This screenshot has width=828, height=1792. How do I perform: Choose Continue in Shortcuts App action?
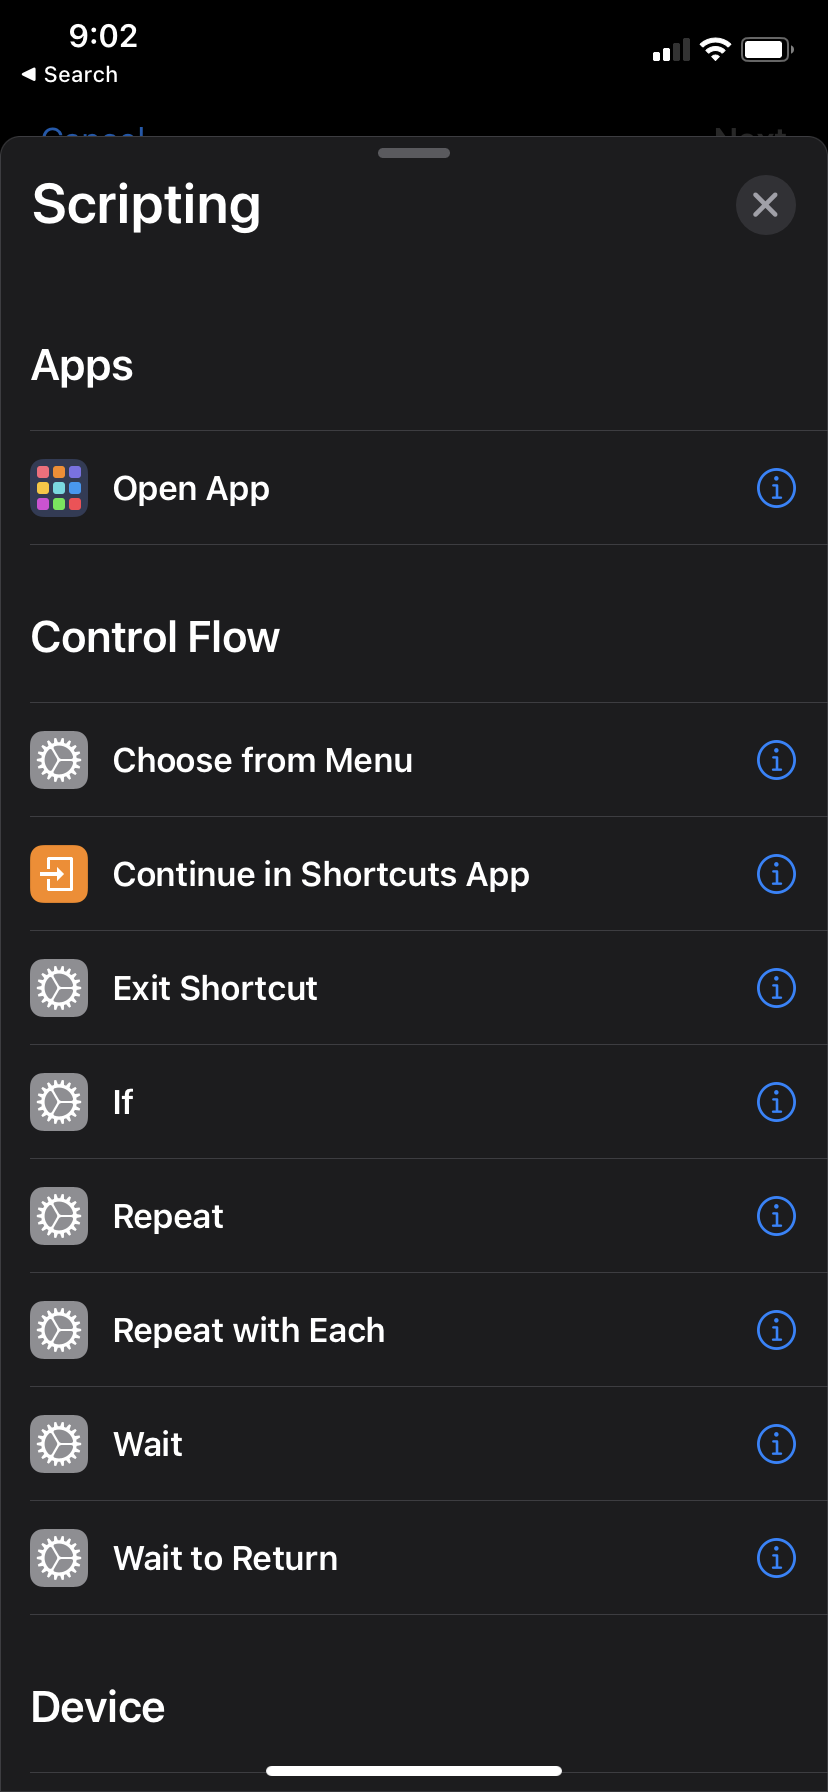click(x=321, y=874)
